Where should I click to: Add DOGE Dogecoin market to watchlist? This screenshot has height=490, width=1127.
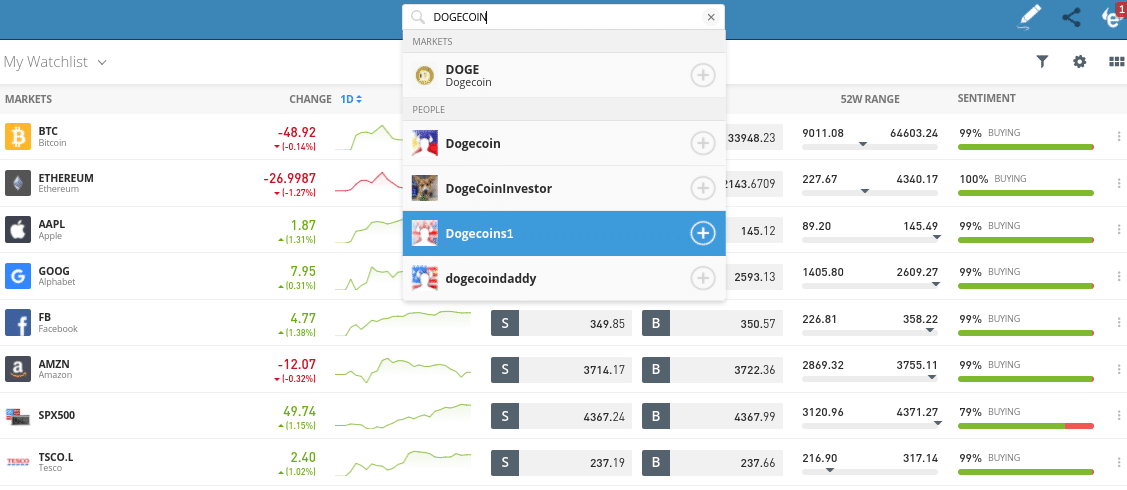(703, 75)
